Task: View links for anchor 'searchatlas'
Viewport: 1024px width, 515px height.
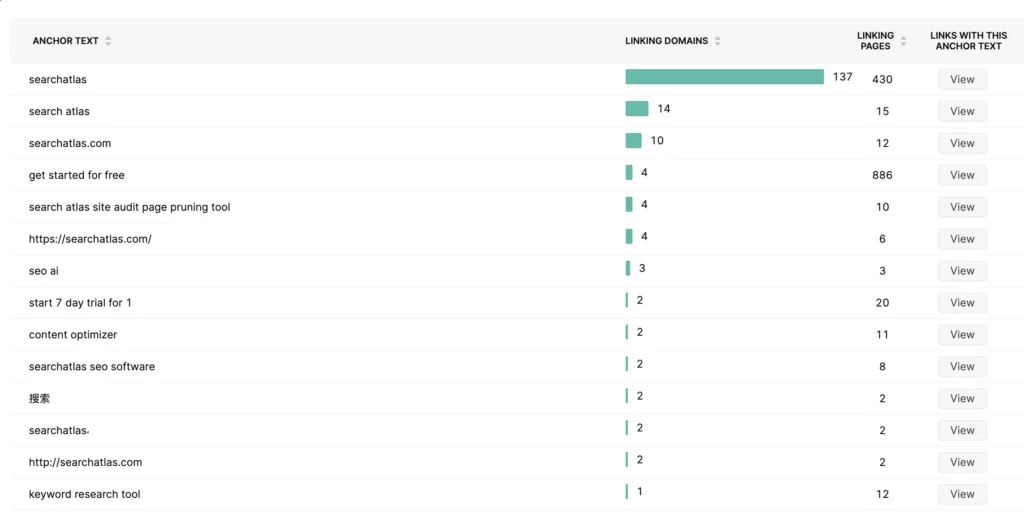Action: 962,79
